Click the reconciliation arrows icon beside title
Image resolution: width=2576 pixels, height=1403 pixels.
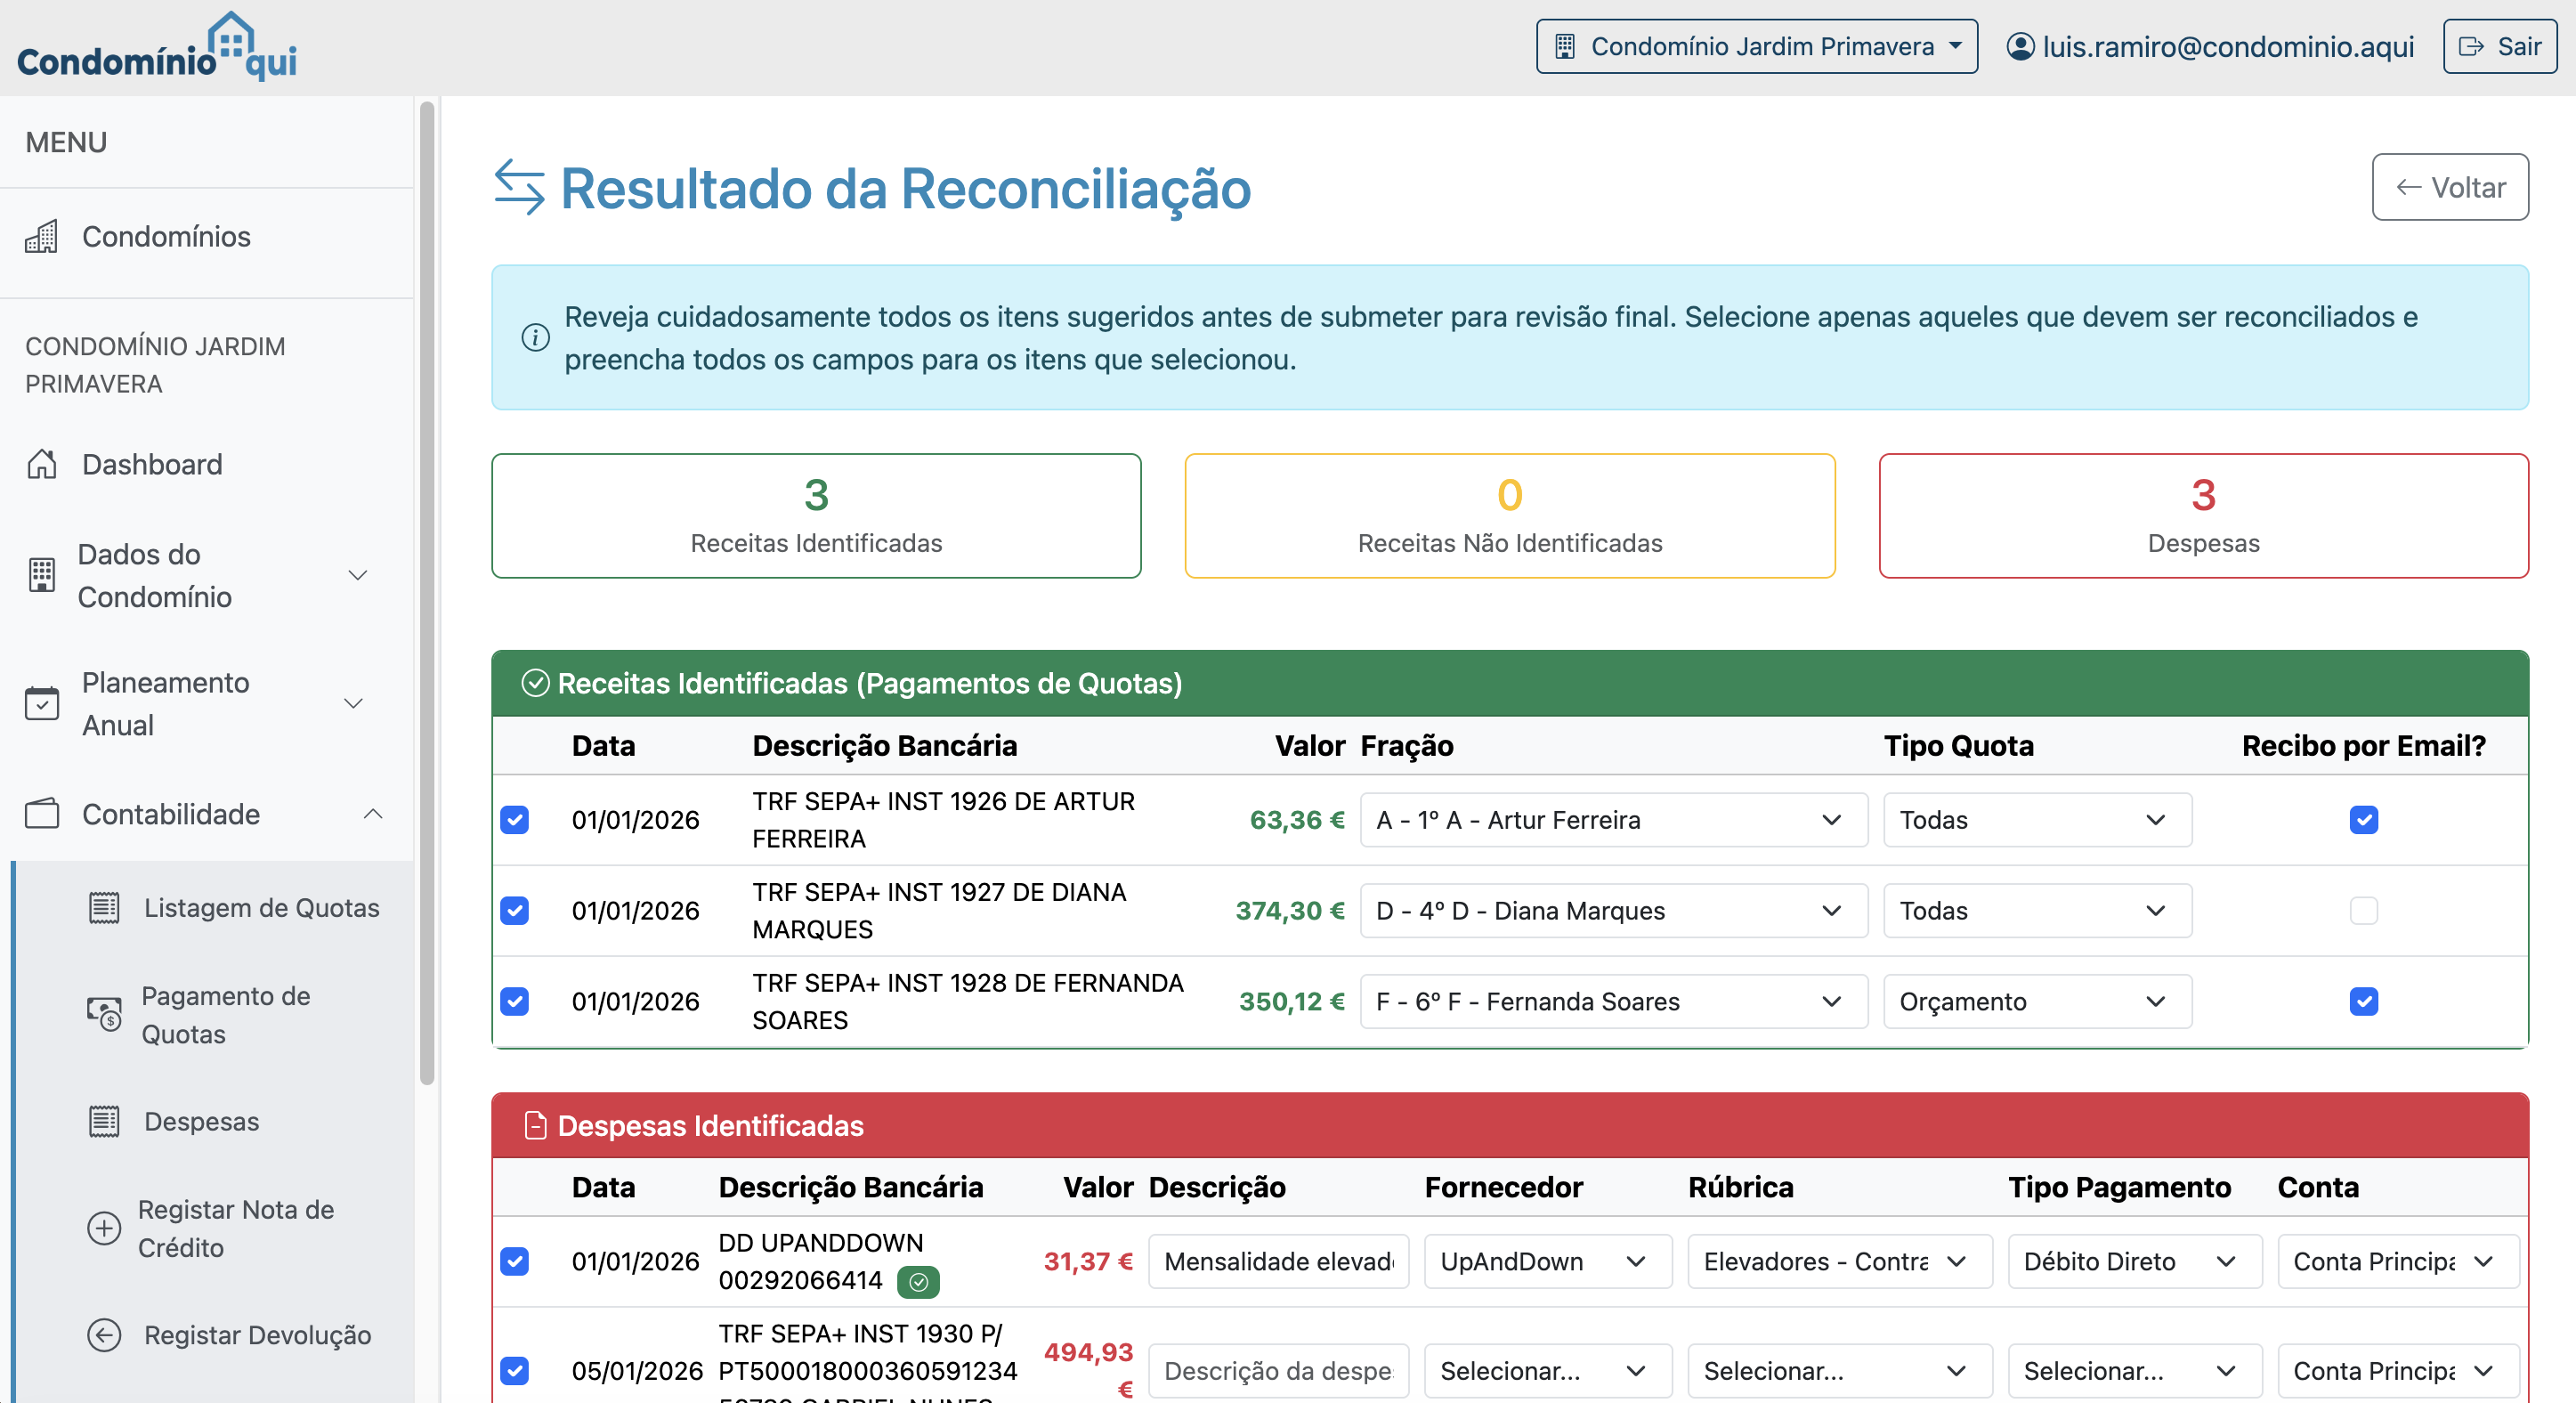click(x=520, y=187)
